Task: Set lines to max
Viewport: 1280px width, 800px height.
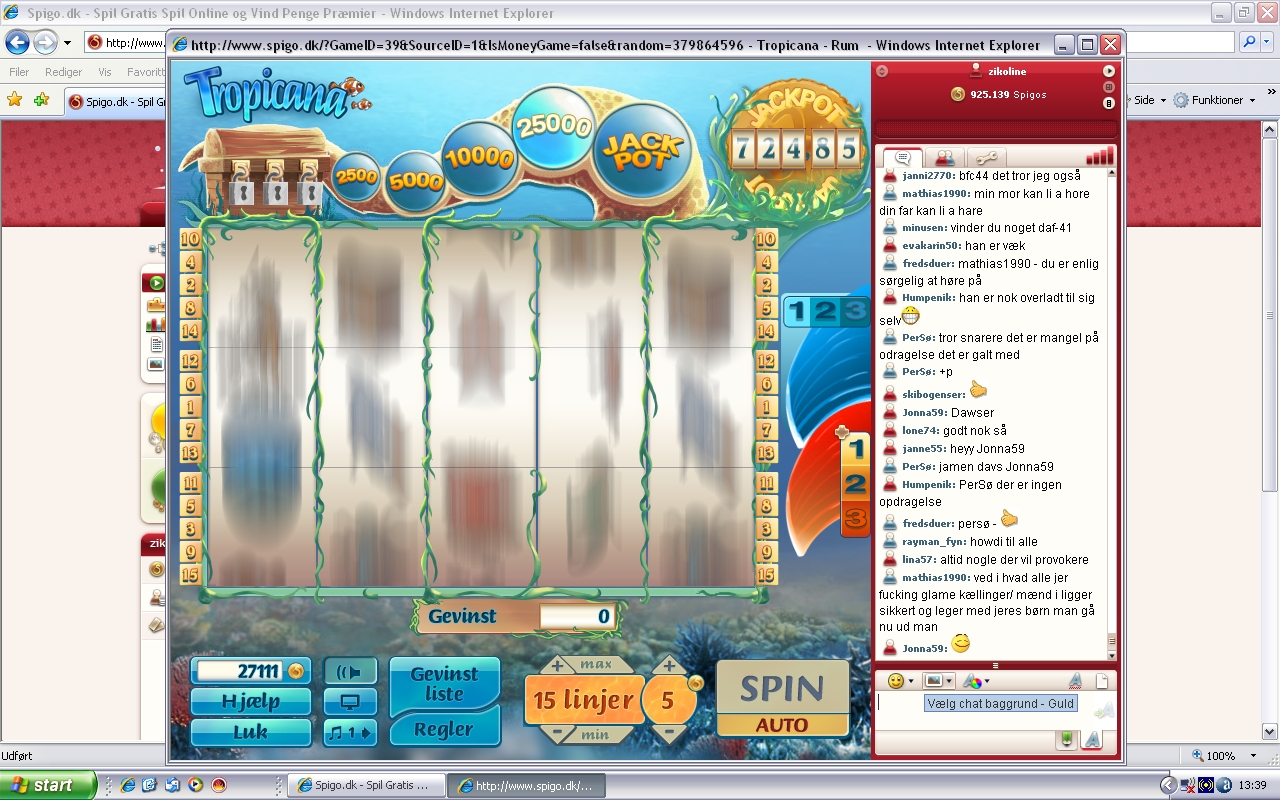Action: click(x=596, y=665)
